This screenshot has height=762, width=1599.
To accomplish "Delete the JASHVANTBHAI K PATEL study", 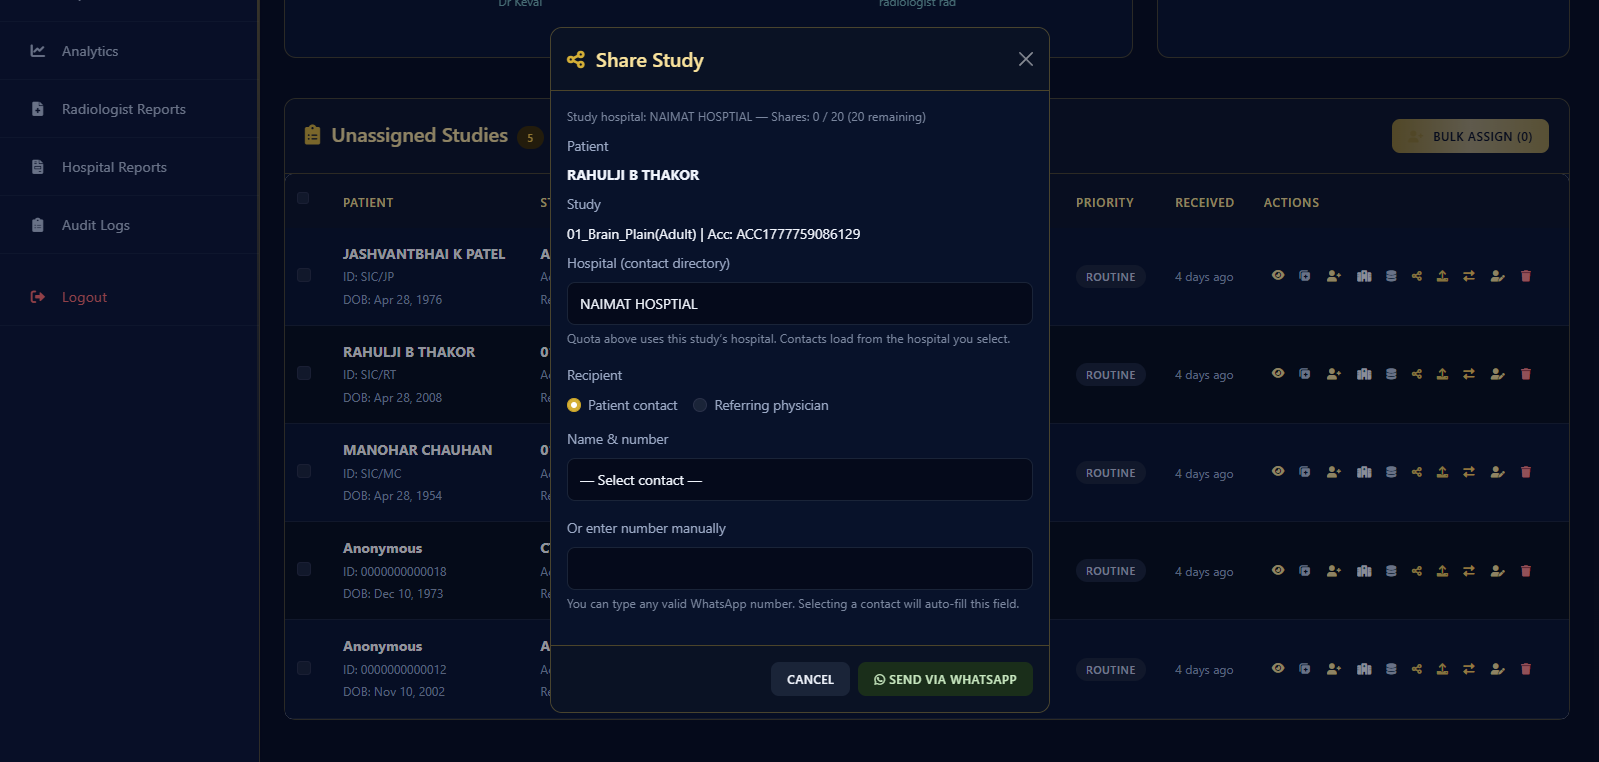I will [1526, 276].
